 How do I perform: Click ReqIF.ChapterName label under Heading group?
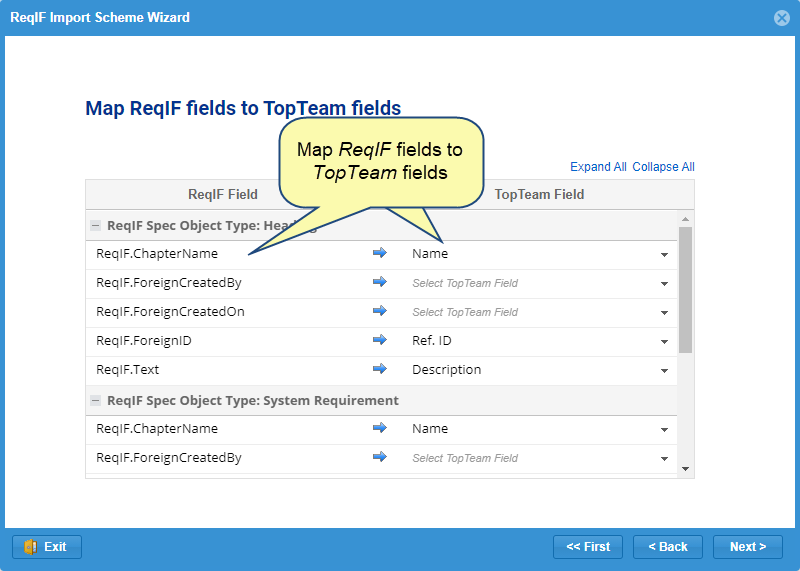[x=157, y=254]
